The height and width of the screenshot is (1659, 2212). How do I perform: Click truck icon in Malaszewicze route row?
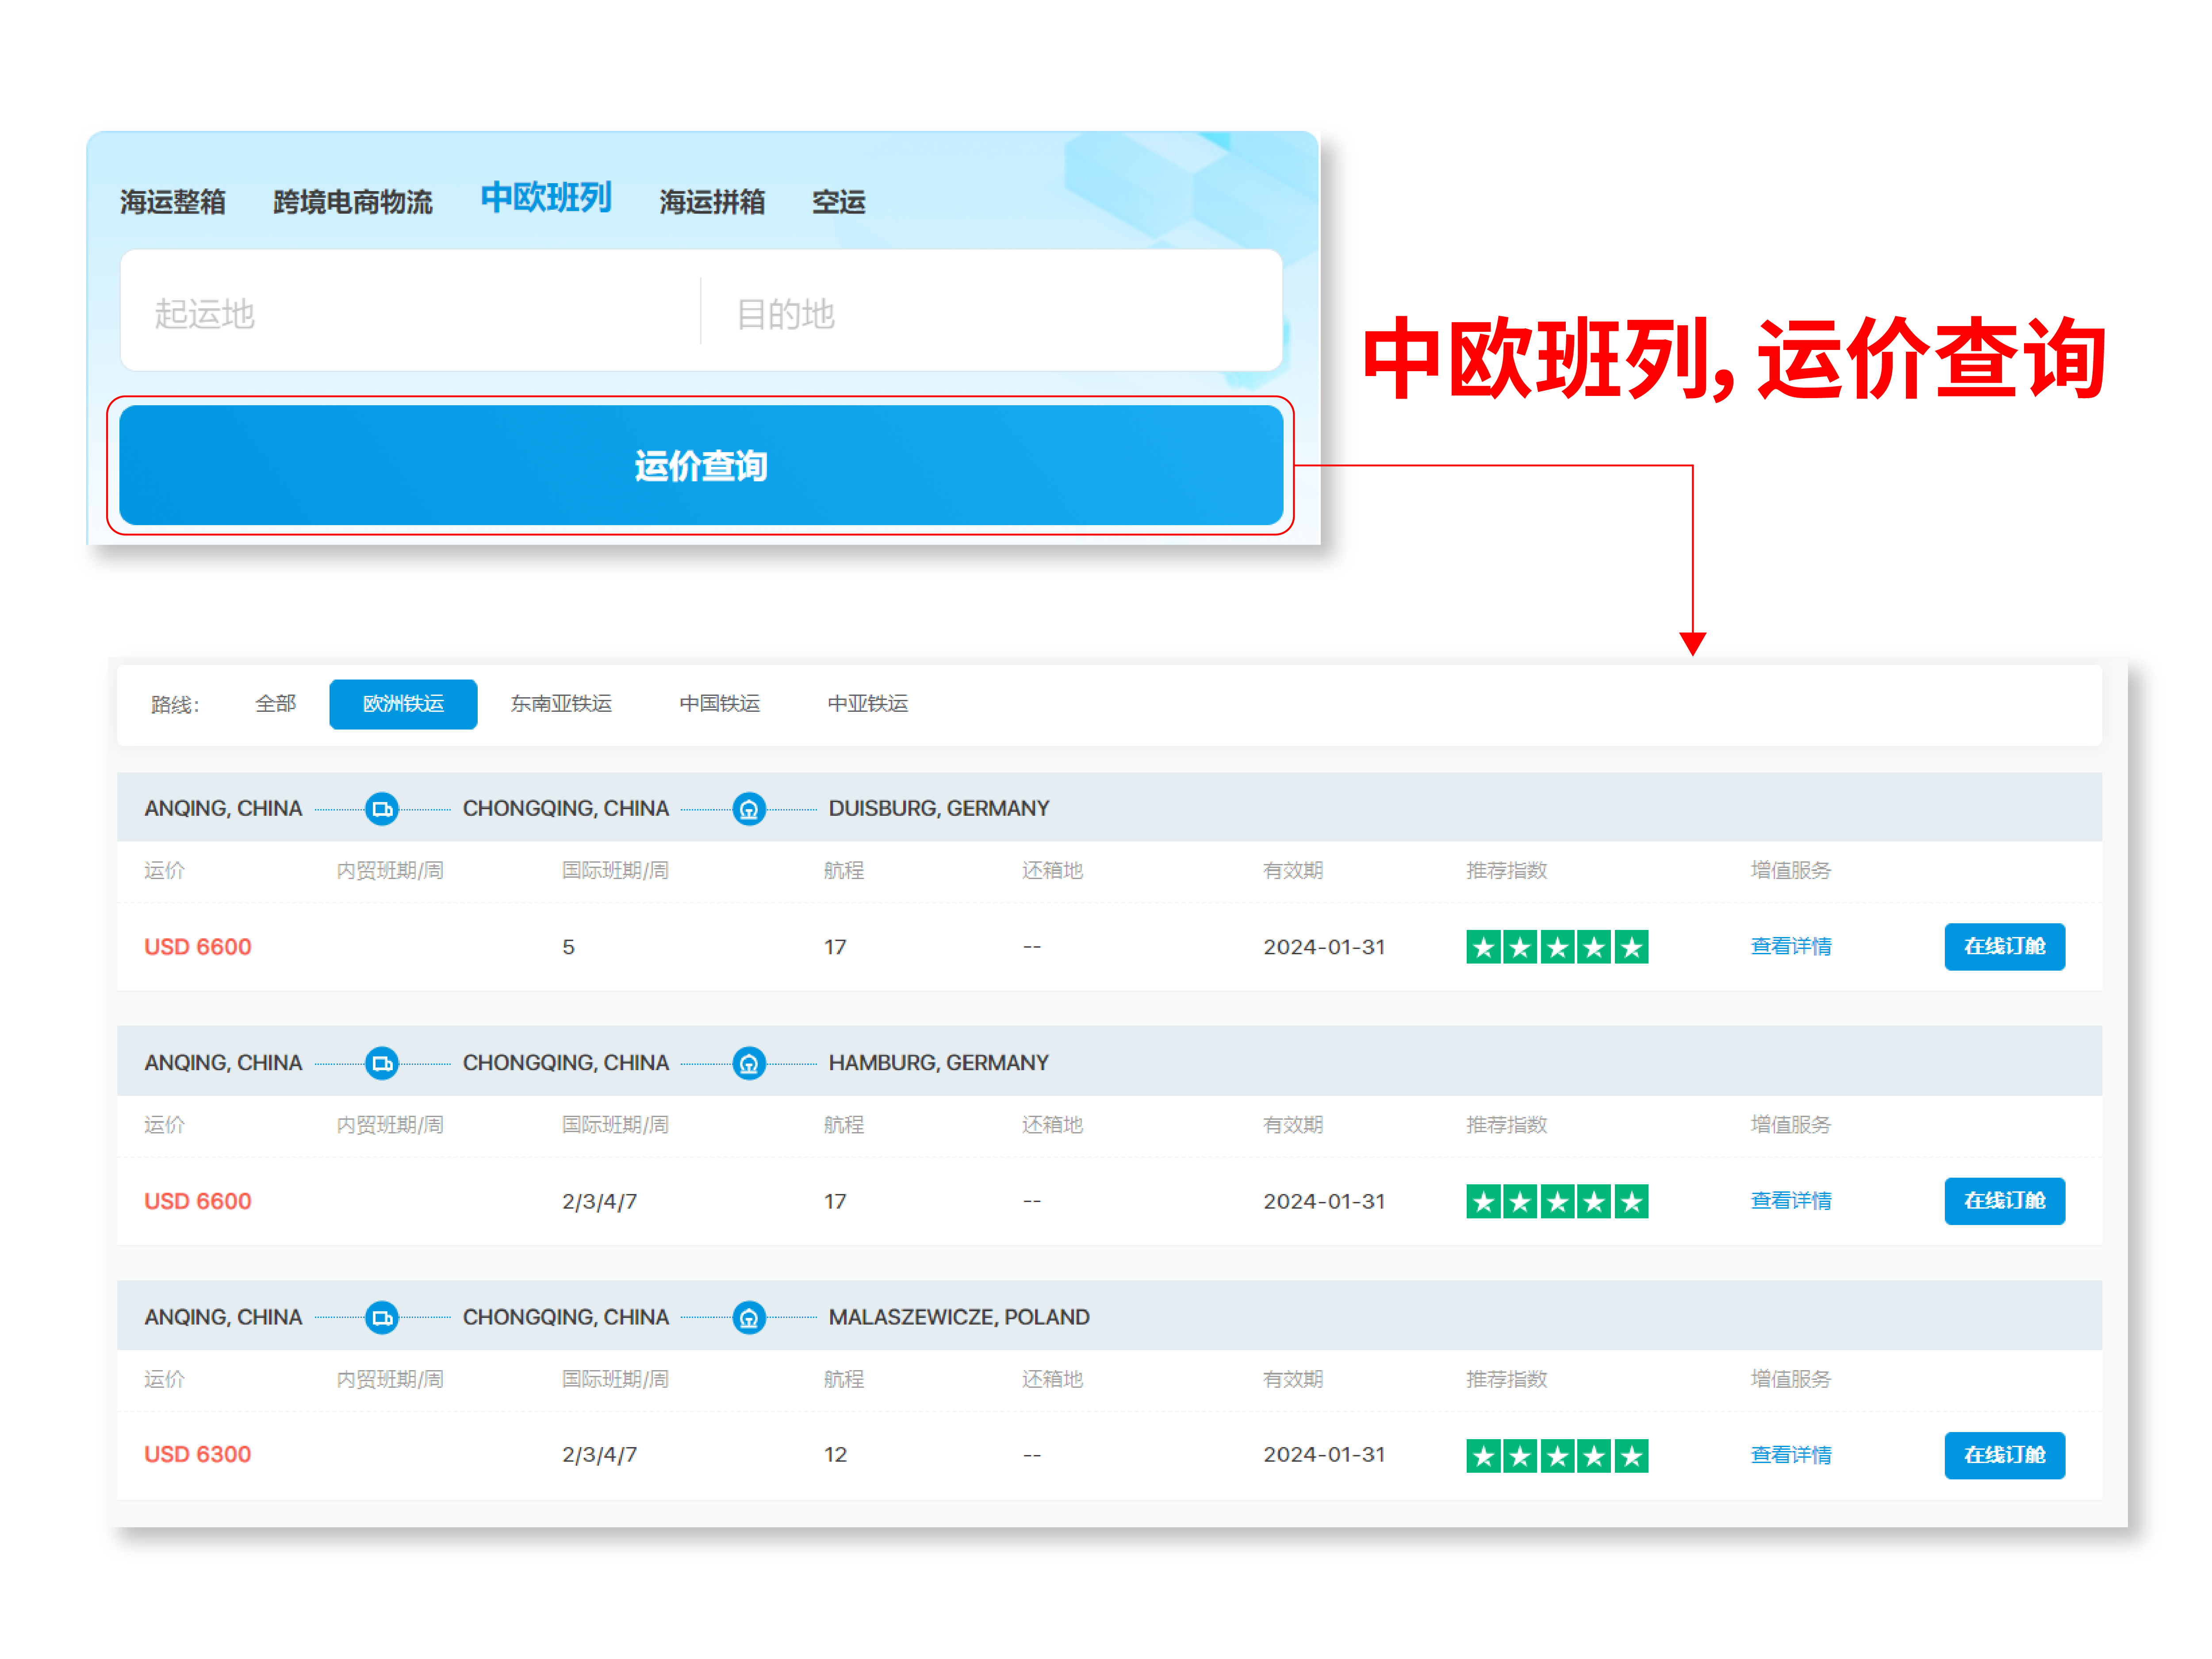pos(382,1317)
